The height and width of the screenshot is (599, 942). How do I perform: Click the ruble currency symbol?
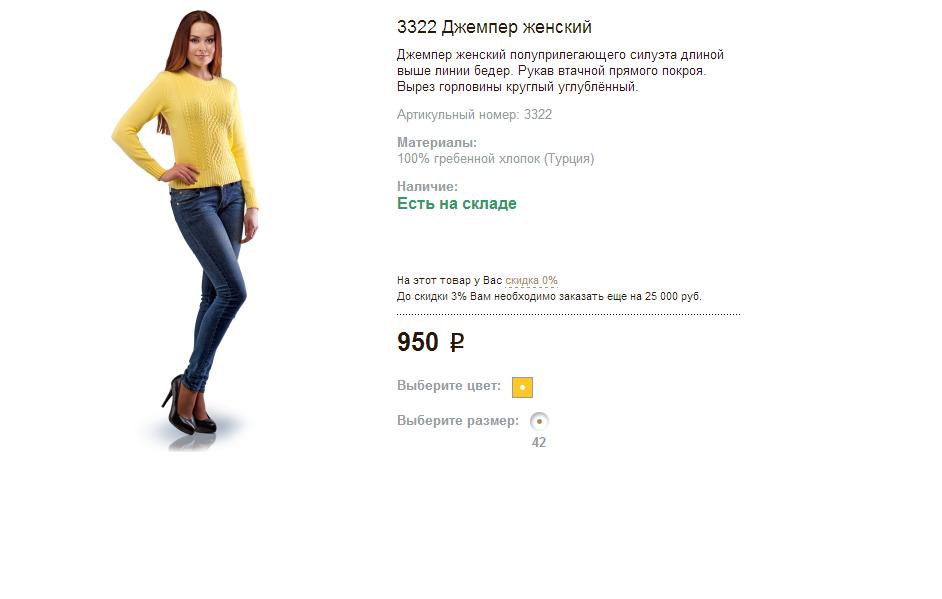tap(457, 343)
